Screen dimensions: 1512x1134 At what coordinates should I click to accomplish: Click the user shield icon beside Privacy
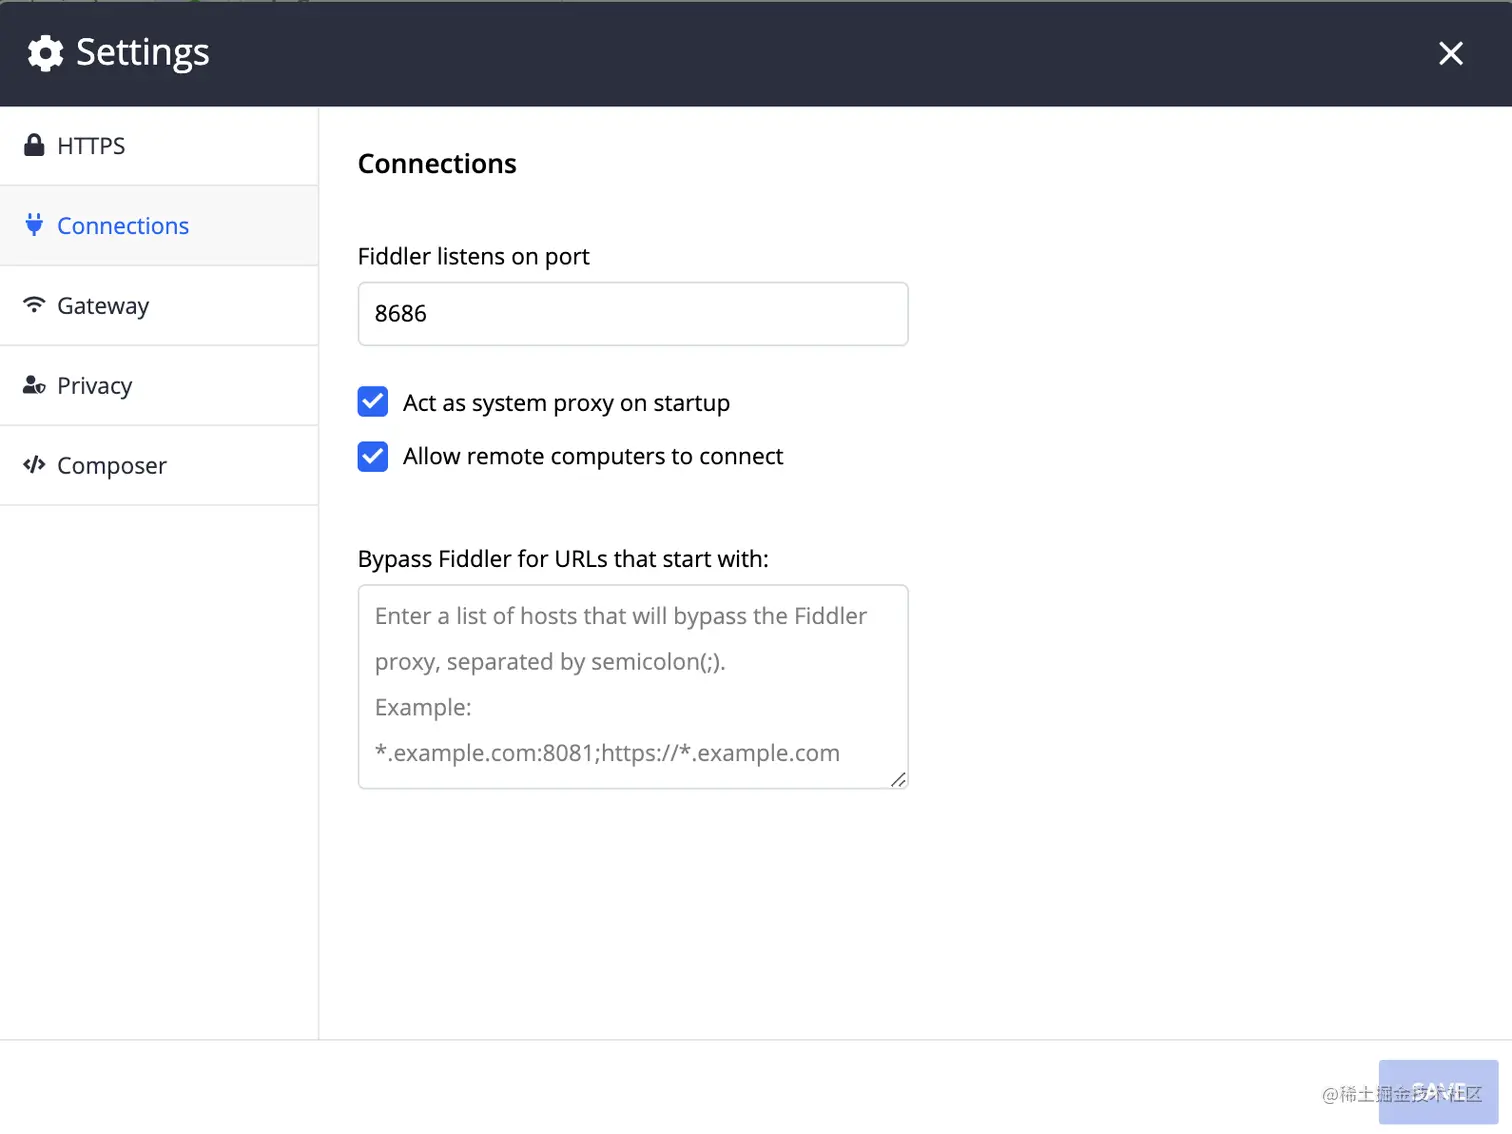click(x=34, y=385)
